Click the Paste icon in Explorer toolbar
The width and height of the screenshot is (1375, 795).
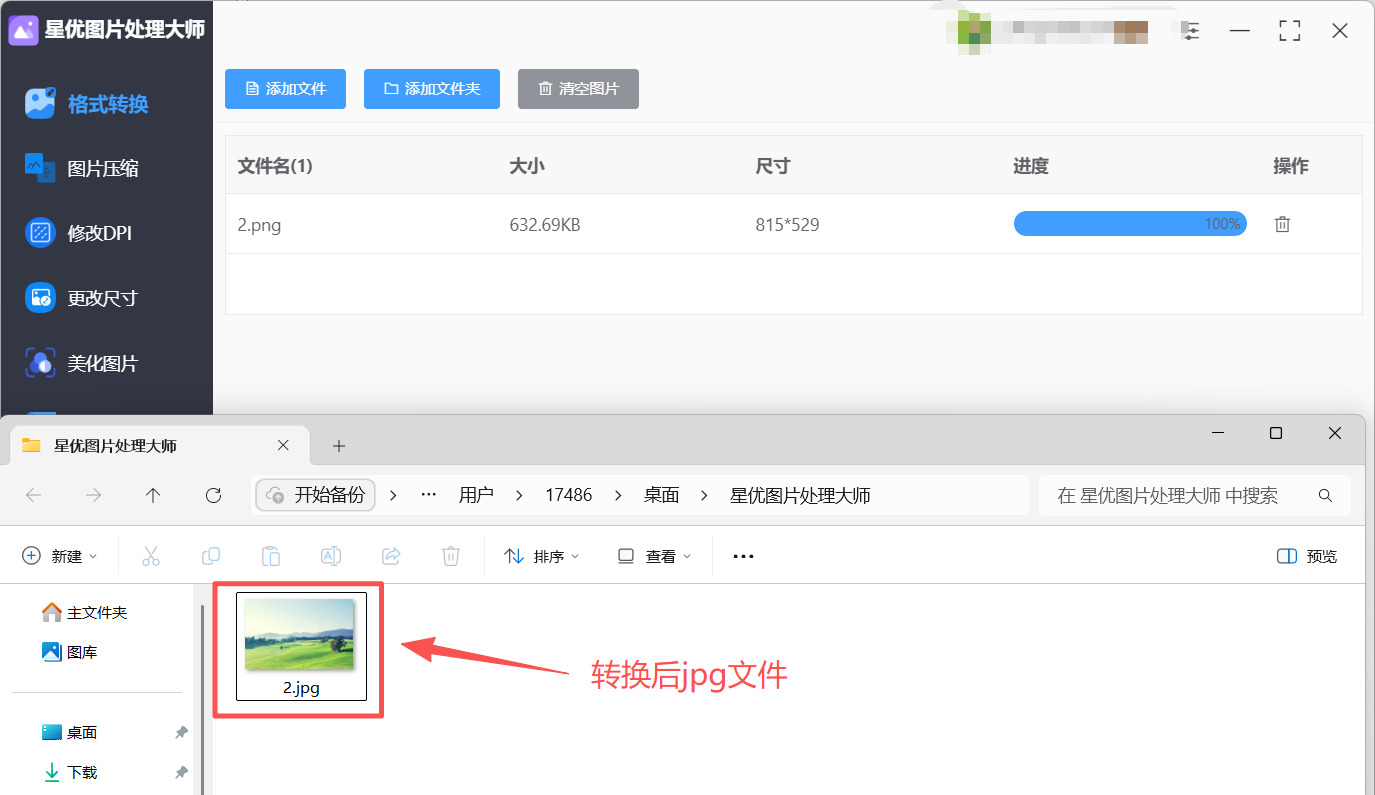click(271, 556)
